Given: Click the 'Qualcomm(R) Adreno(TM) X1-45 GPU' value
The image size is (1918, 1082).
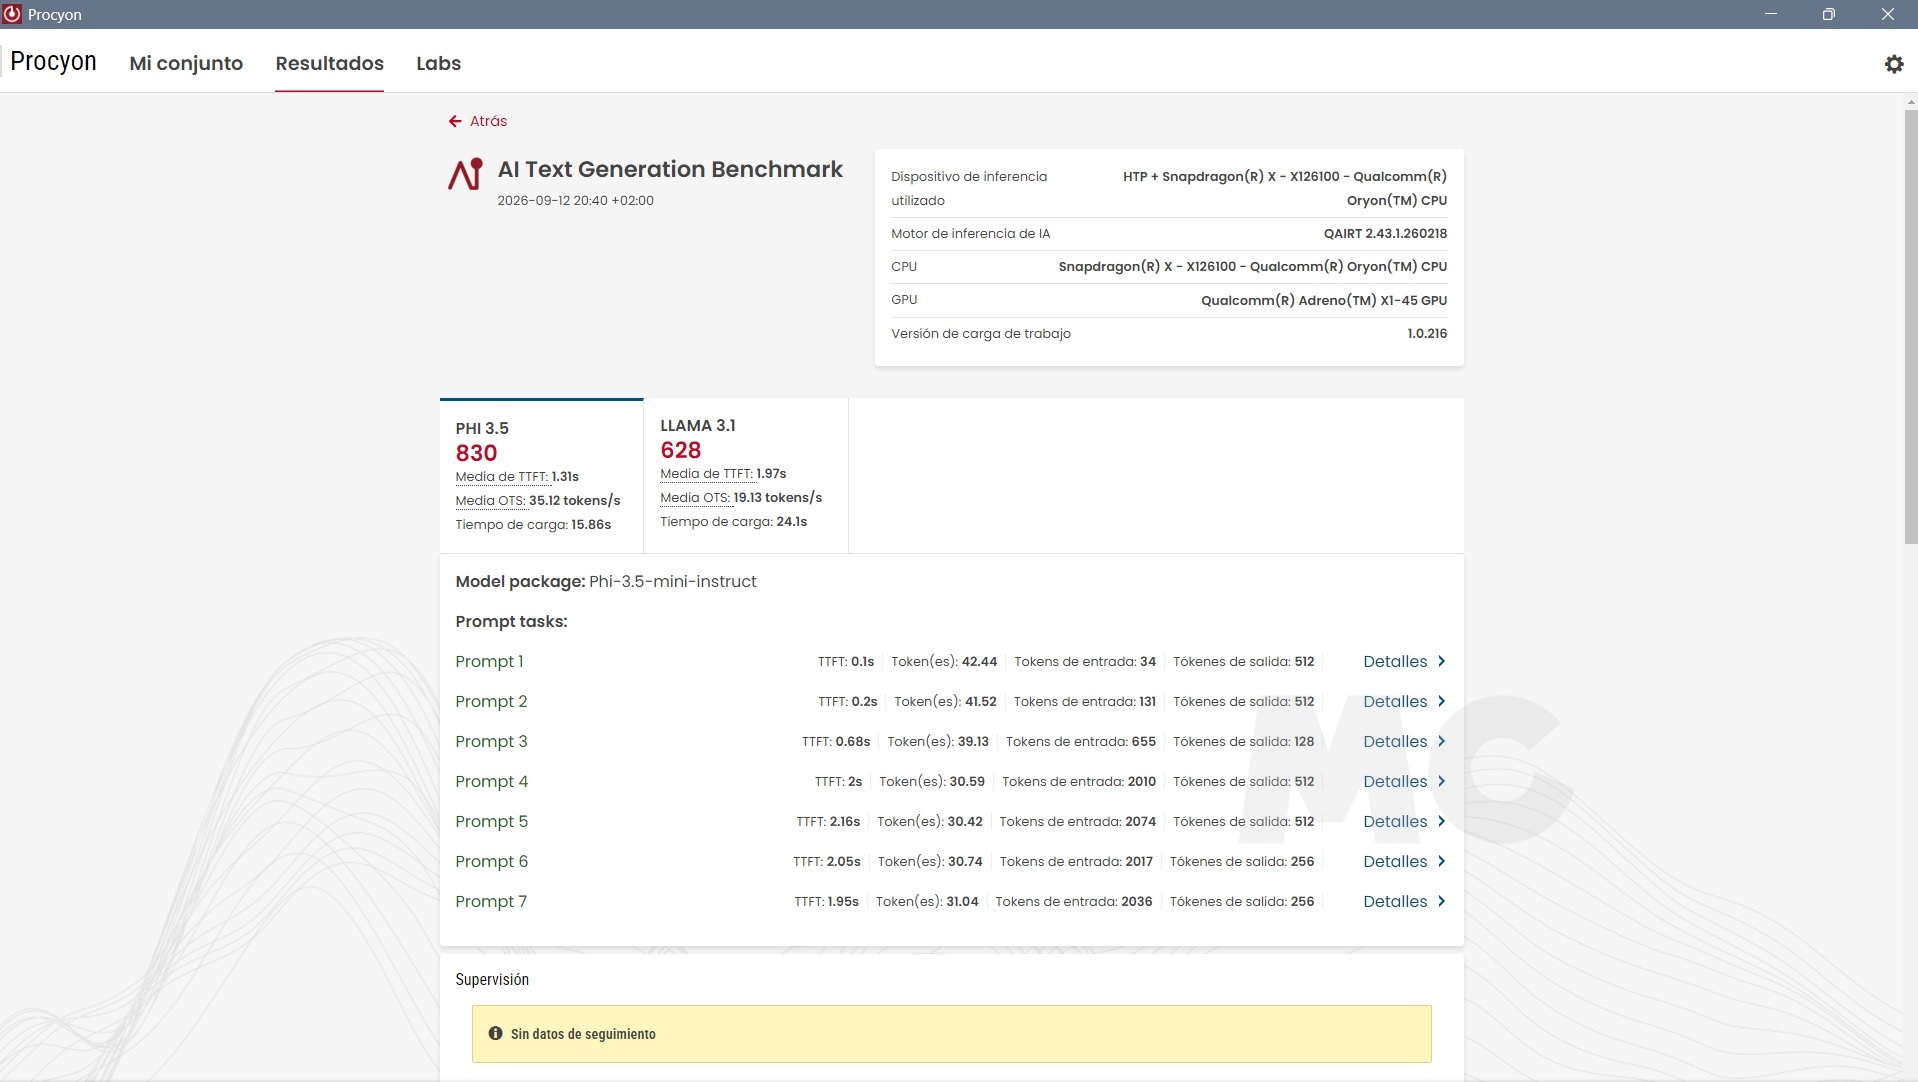Looking at the screenshot, I should (1324, 300).
